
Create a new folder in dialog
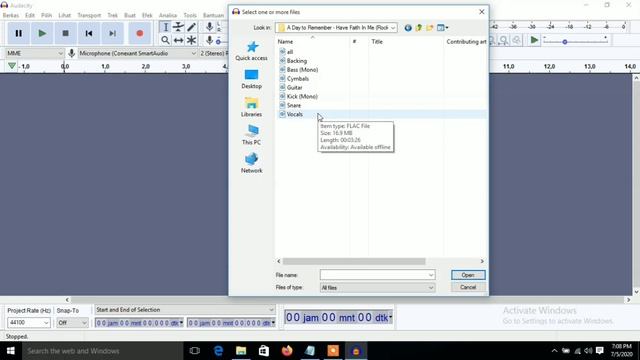(429, 28)
